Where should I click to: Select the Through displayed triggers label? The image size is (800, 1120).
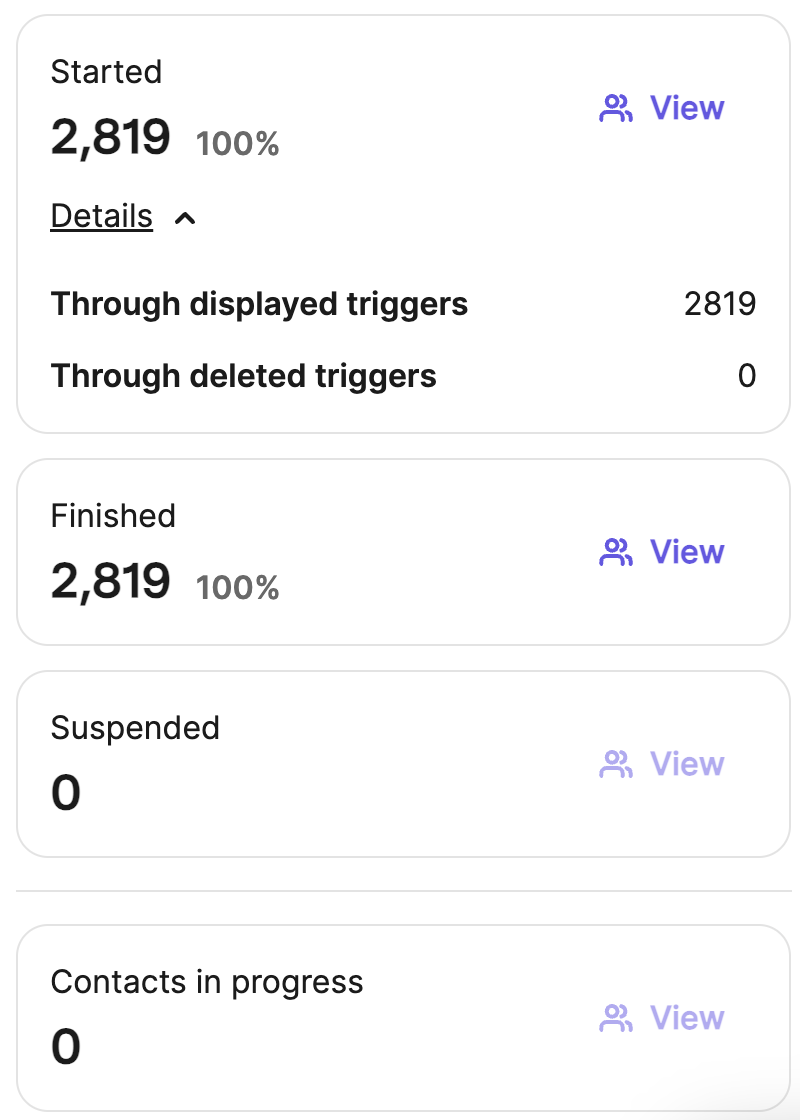pos(259,304)
